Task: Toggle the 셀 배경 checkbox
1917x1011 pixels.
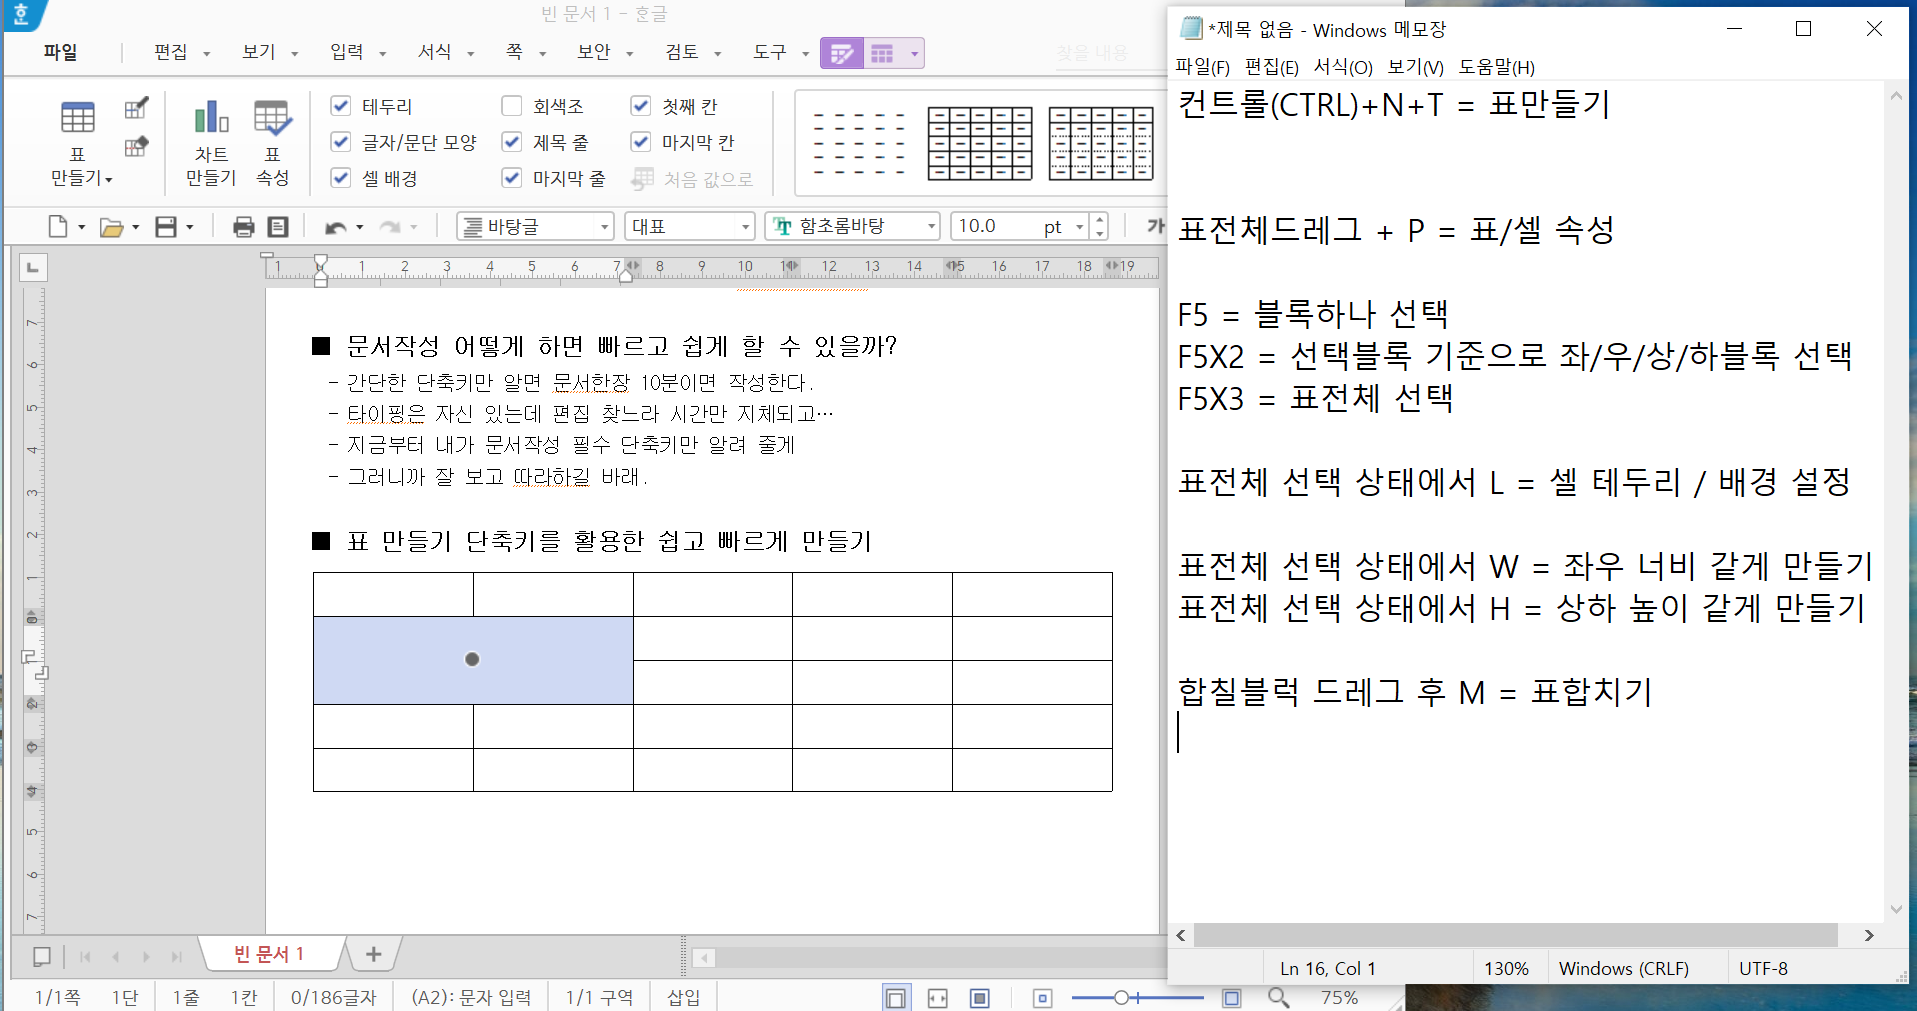Action: (341, 178)
